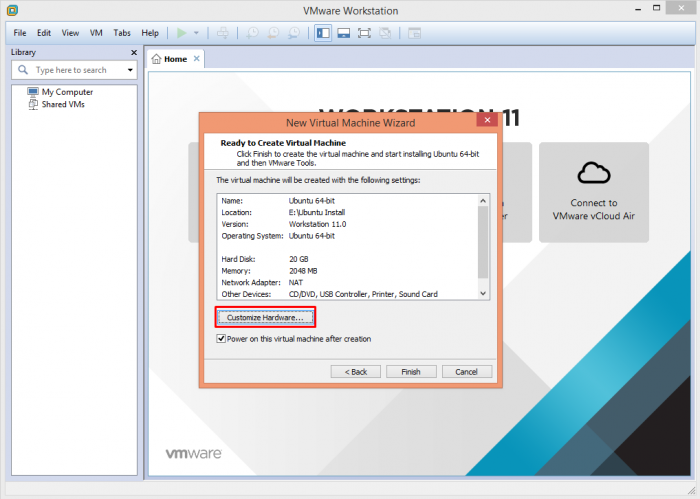Toggle Power on this virtual machine after creation

pos(221,339)
